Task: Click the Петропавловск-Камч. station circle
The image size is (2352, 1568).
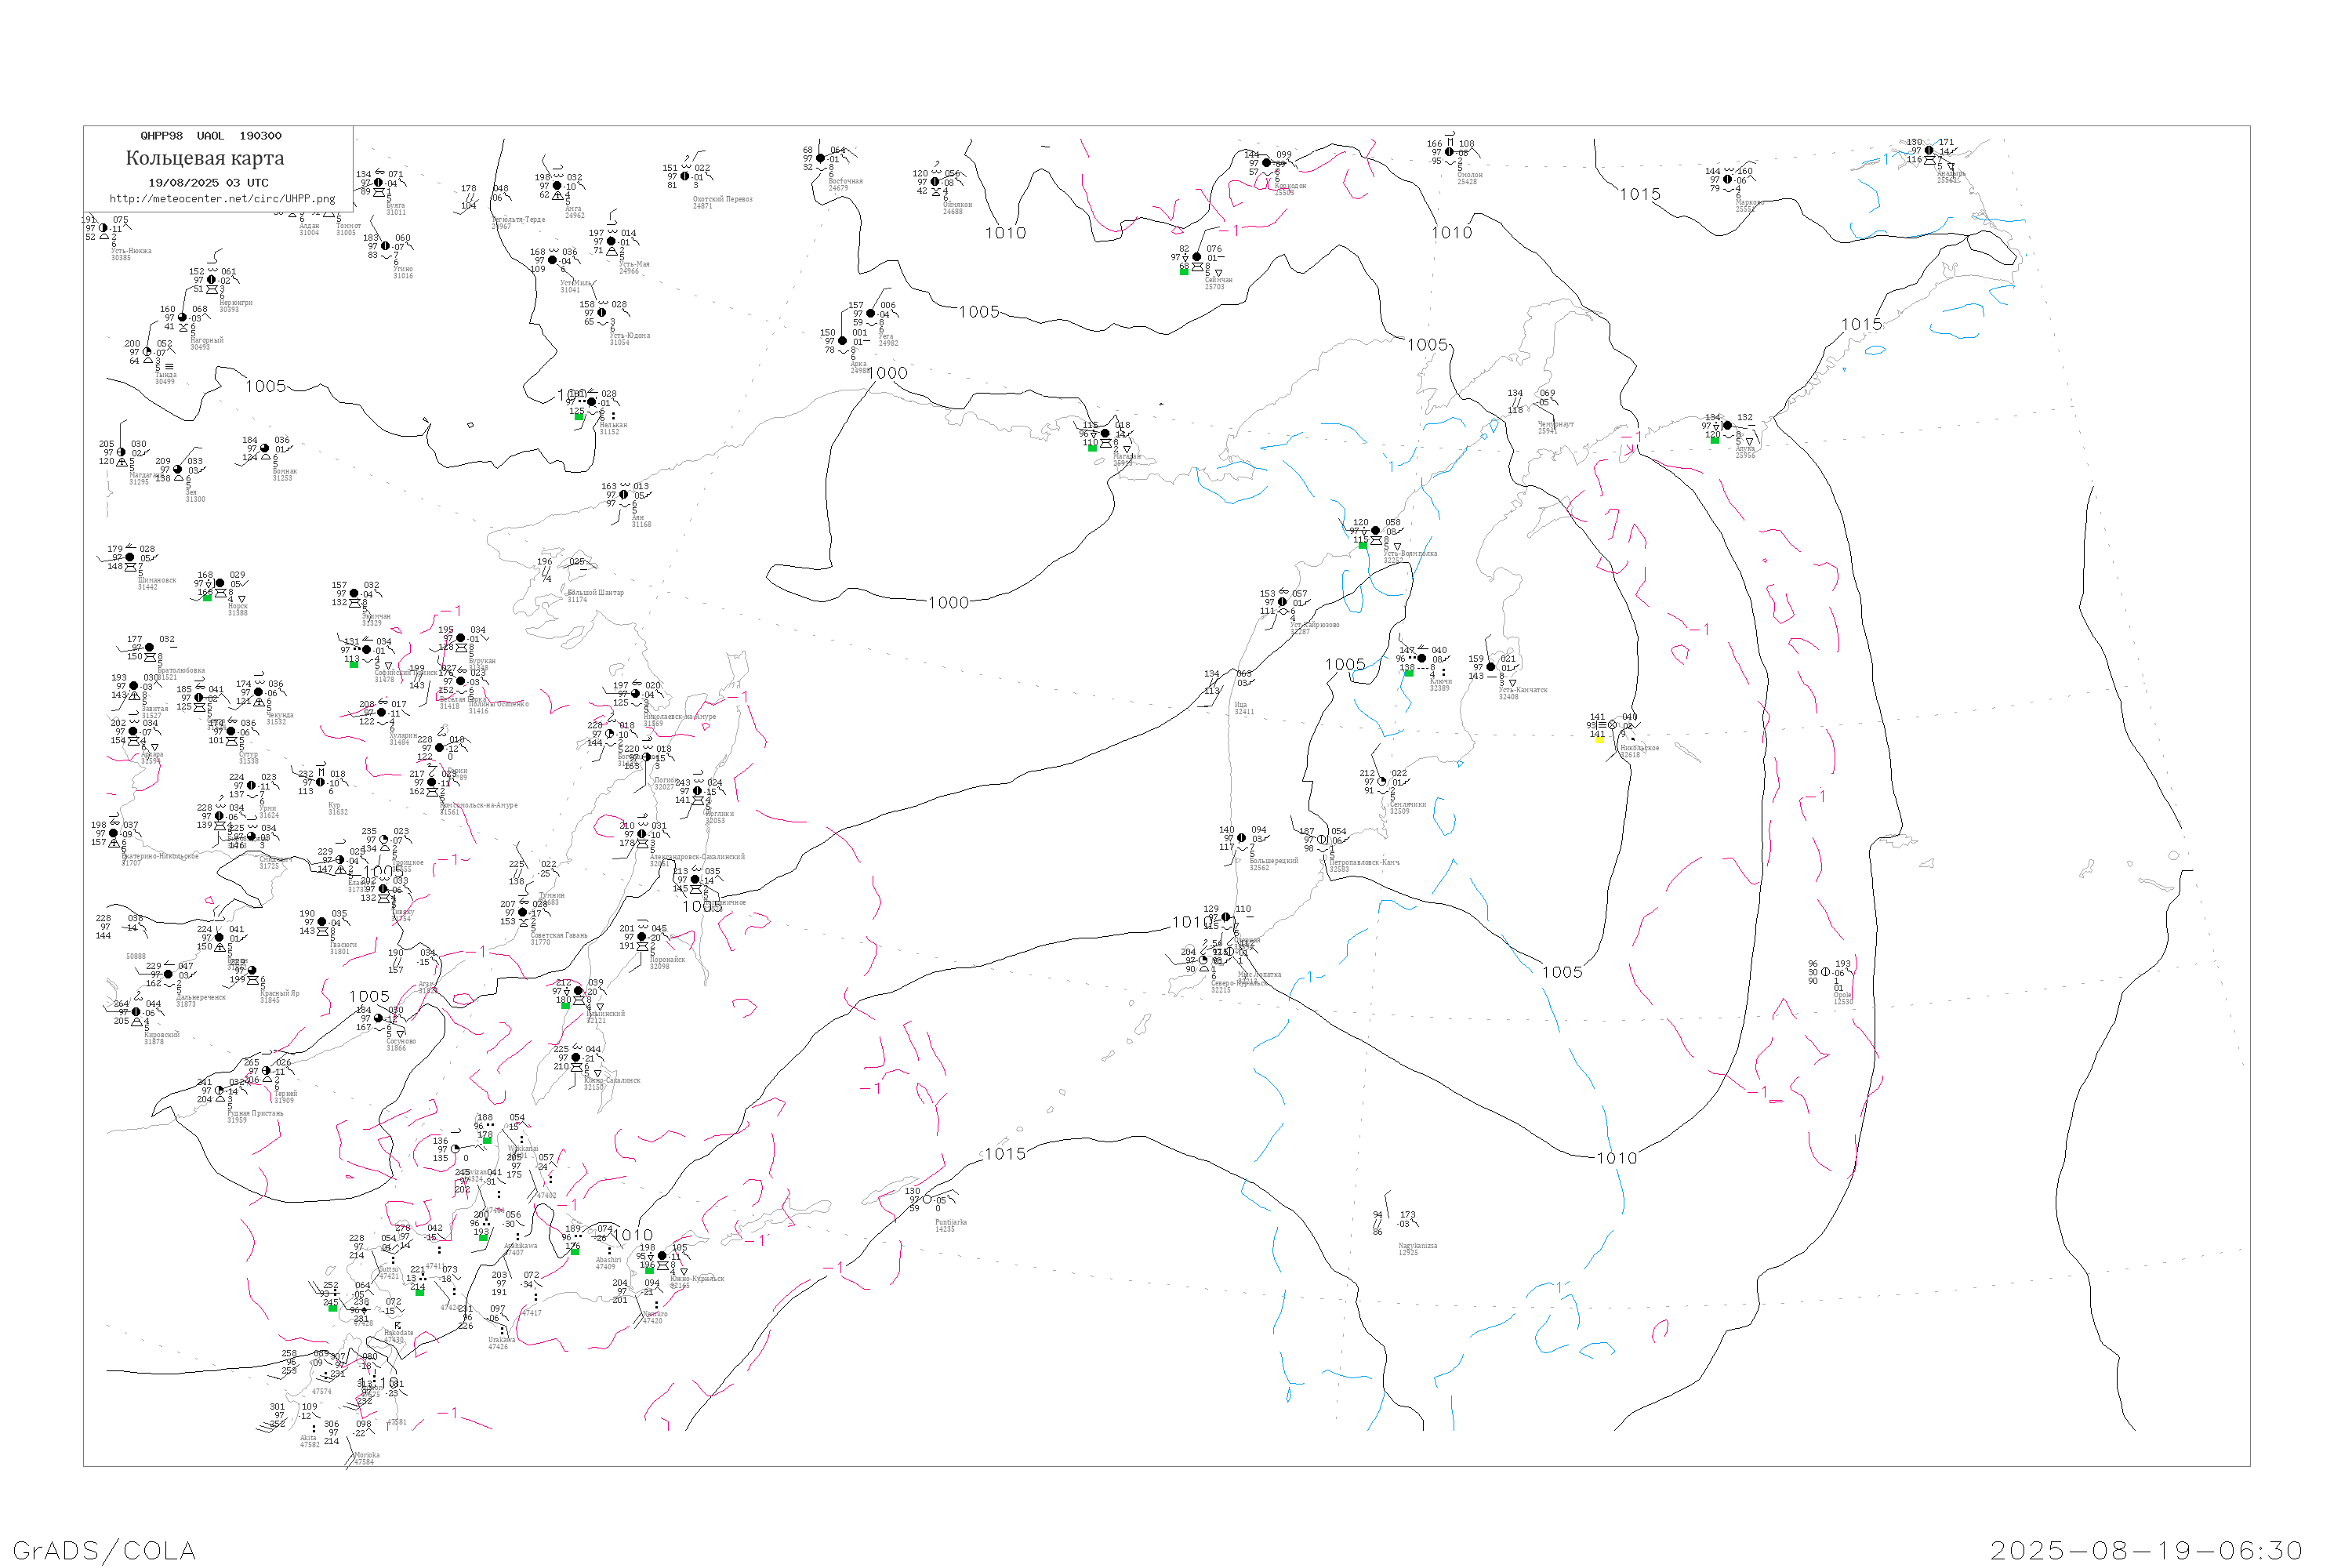Action: click(x=1322, y=840)
